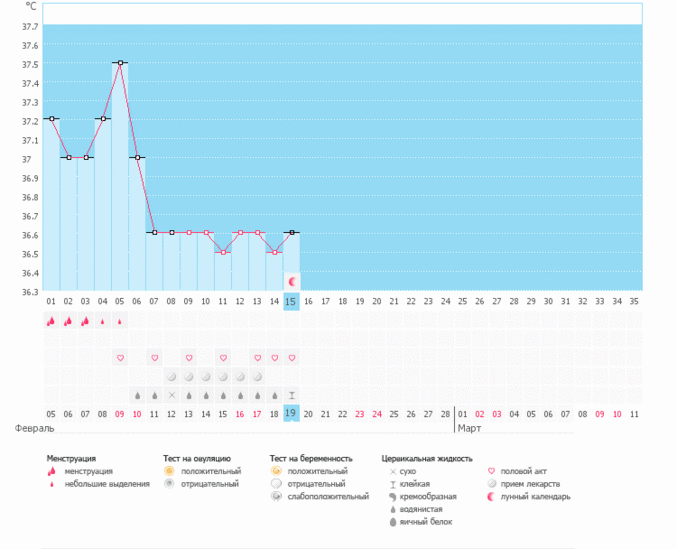This screenshot has width=677, height=549.
Task: Select the heart icon under cycle day 15
Action: (291, 358)
